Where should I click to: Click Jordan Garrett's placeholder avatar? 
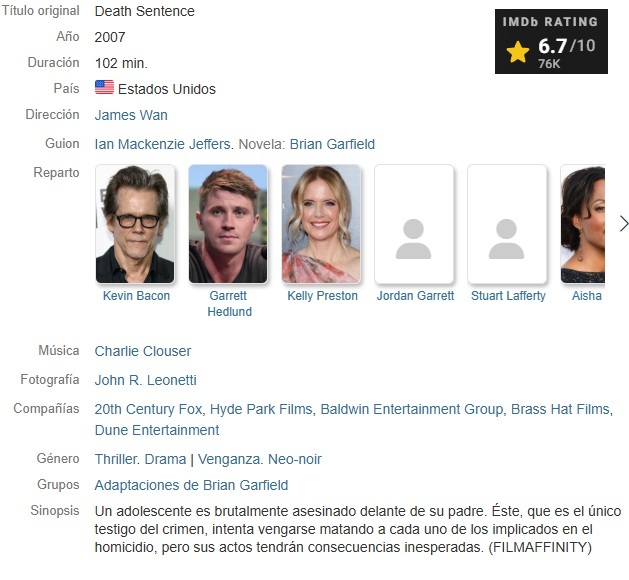[414, 224]
